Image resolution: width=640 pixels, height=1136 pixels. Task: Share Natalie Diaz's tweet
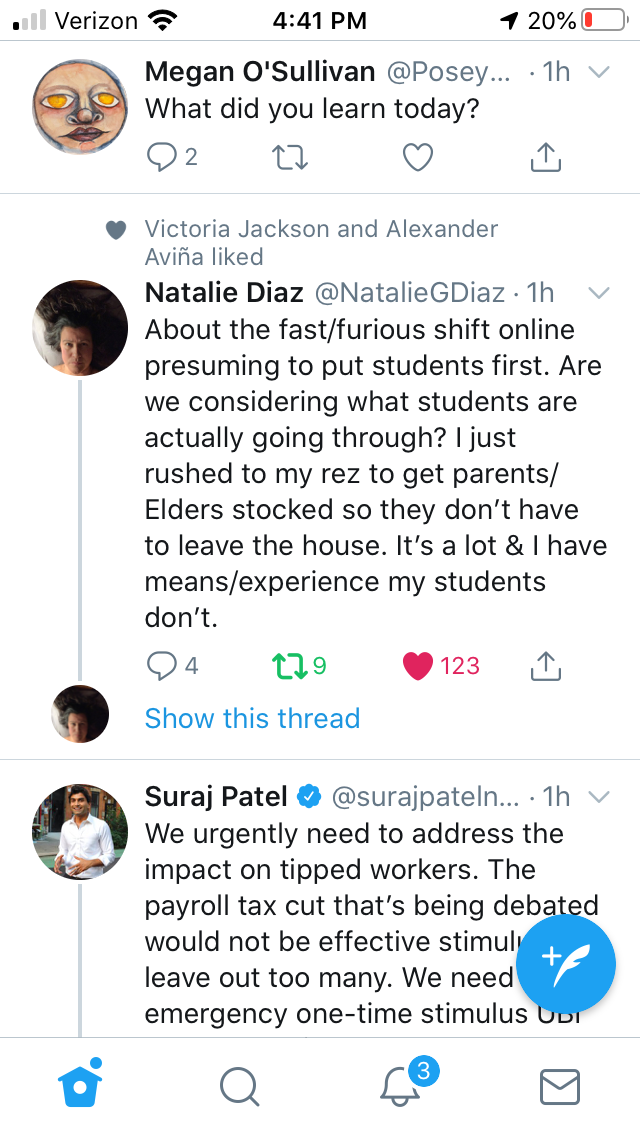545,666
